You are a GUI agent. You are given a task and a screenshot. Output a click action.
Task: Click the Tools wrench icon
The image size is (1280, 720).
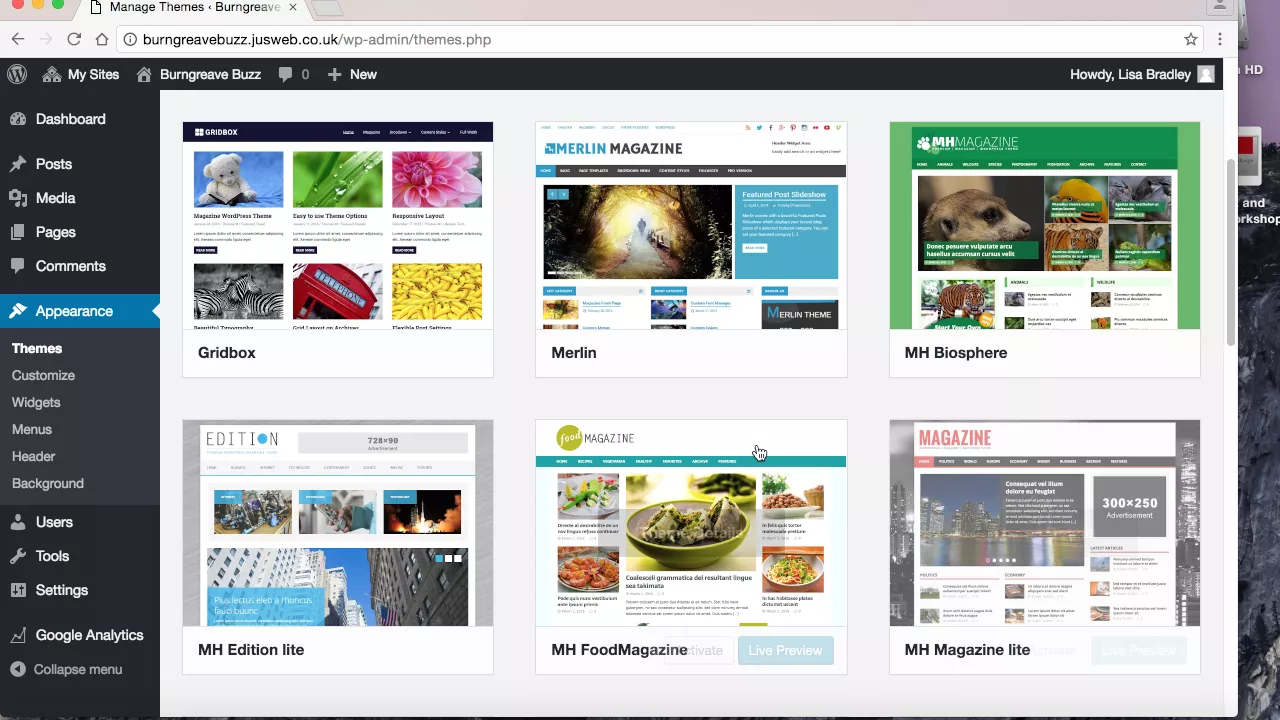[18, 556]
